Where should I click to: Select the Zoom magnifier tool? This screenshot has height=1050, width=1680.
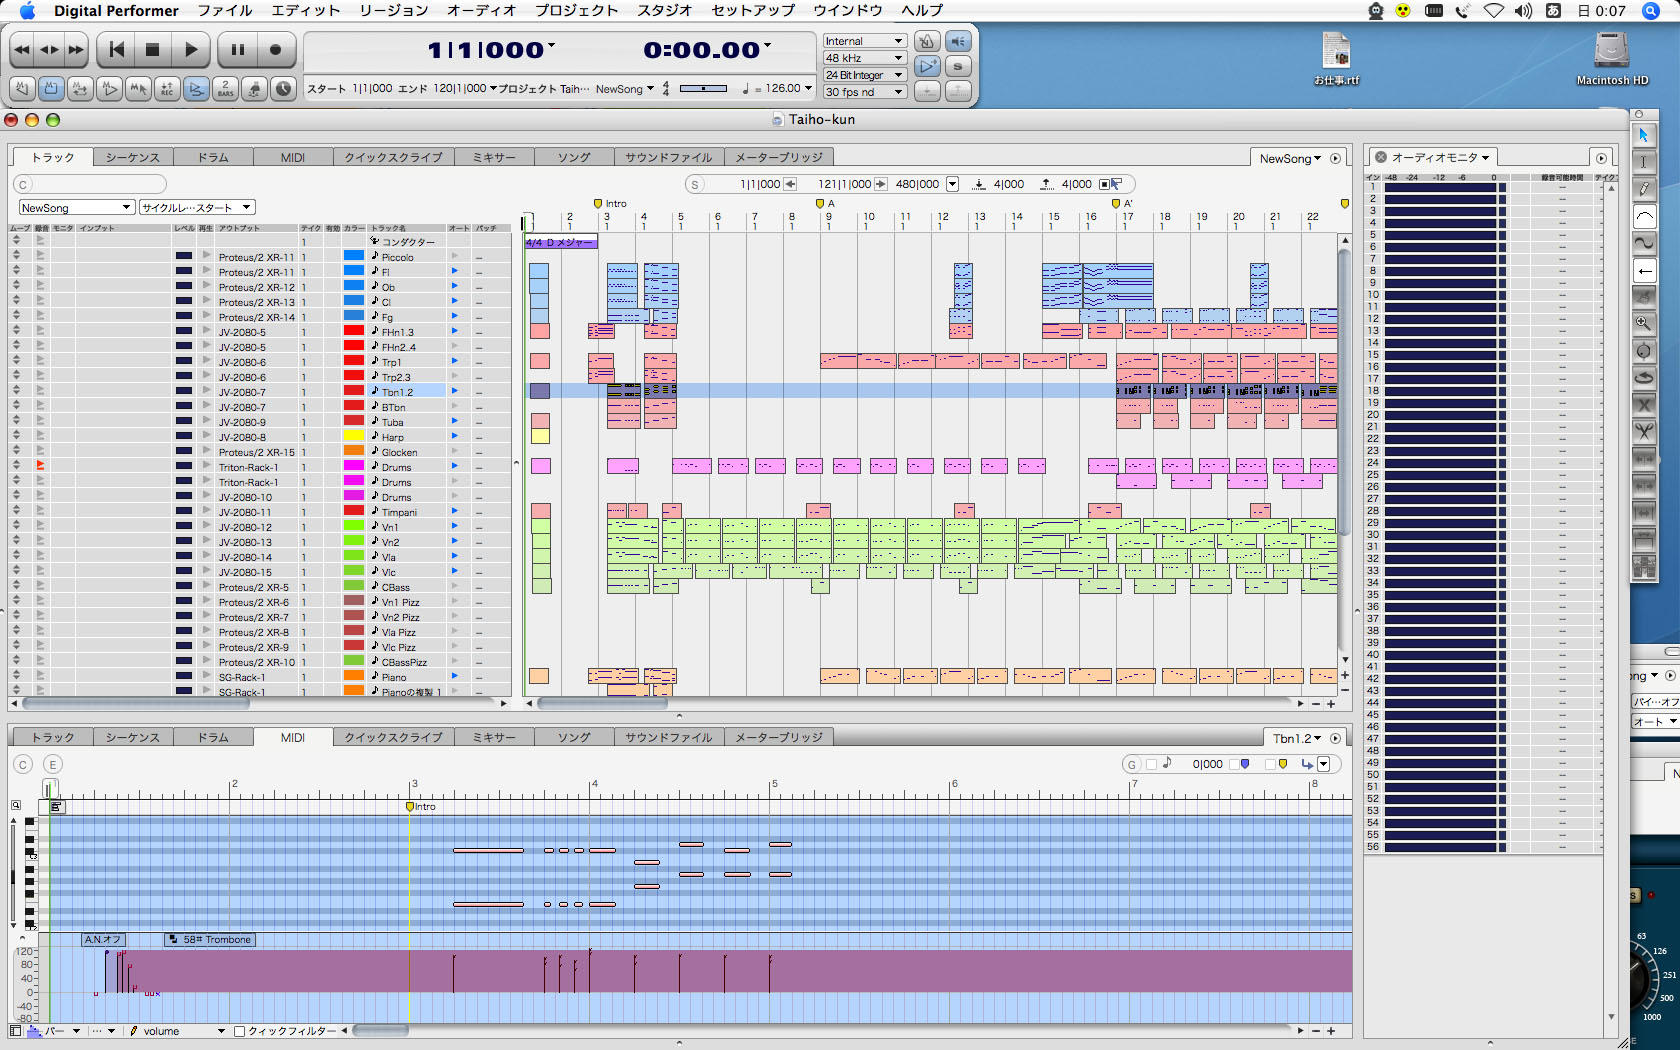point(1643,324)
